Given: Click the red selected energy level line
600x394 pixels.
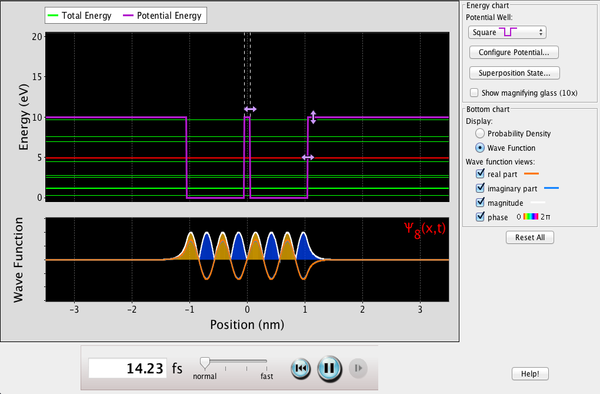Looking at the screenshot, I should [x=247, y=158].
